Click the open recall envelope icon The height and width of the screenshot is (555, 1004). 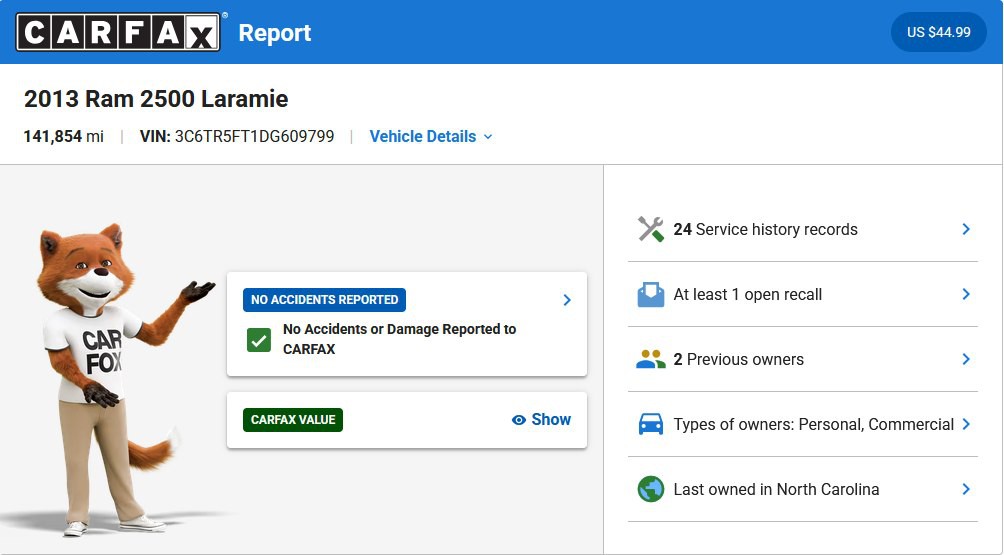(x=651, y=294)
